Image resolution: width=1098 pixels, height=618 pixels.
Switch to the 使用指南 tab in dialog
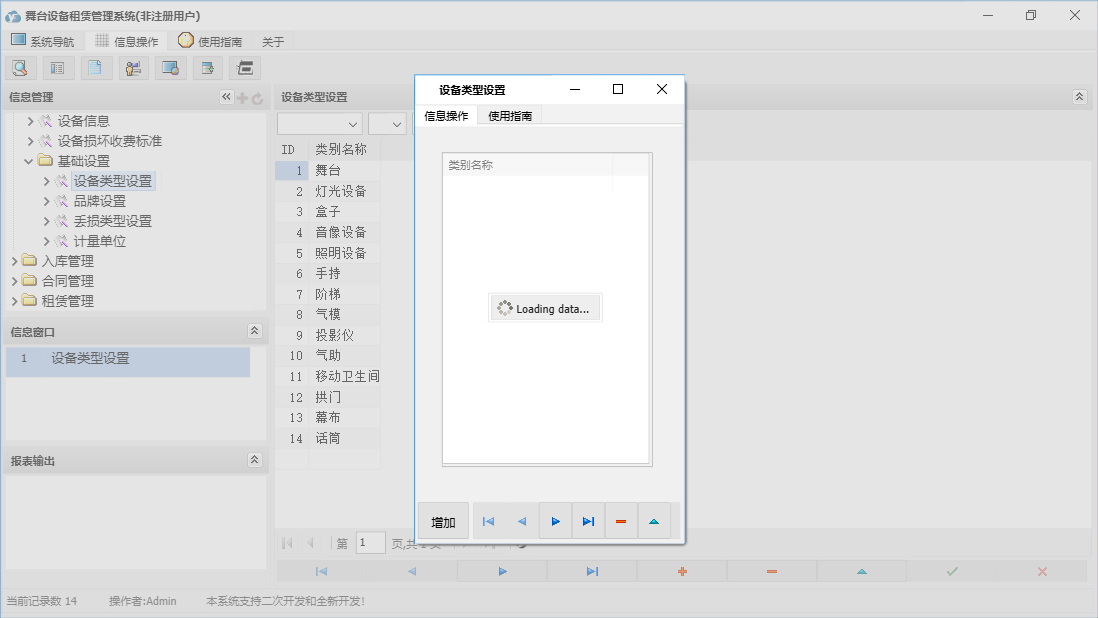point(512,115)
